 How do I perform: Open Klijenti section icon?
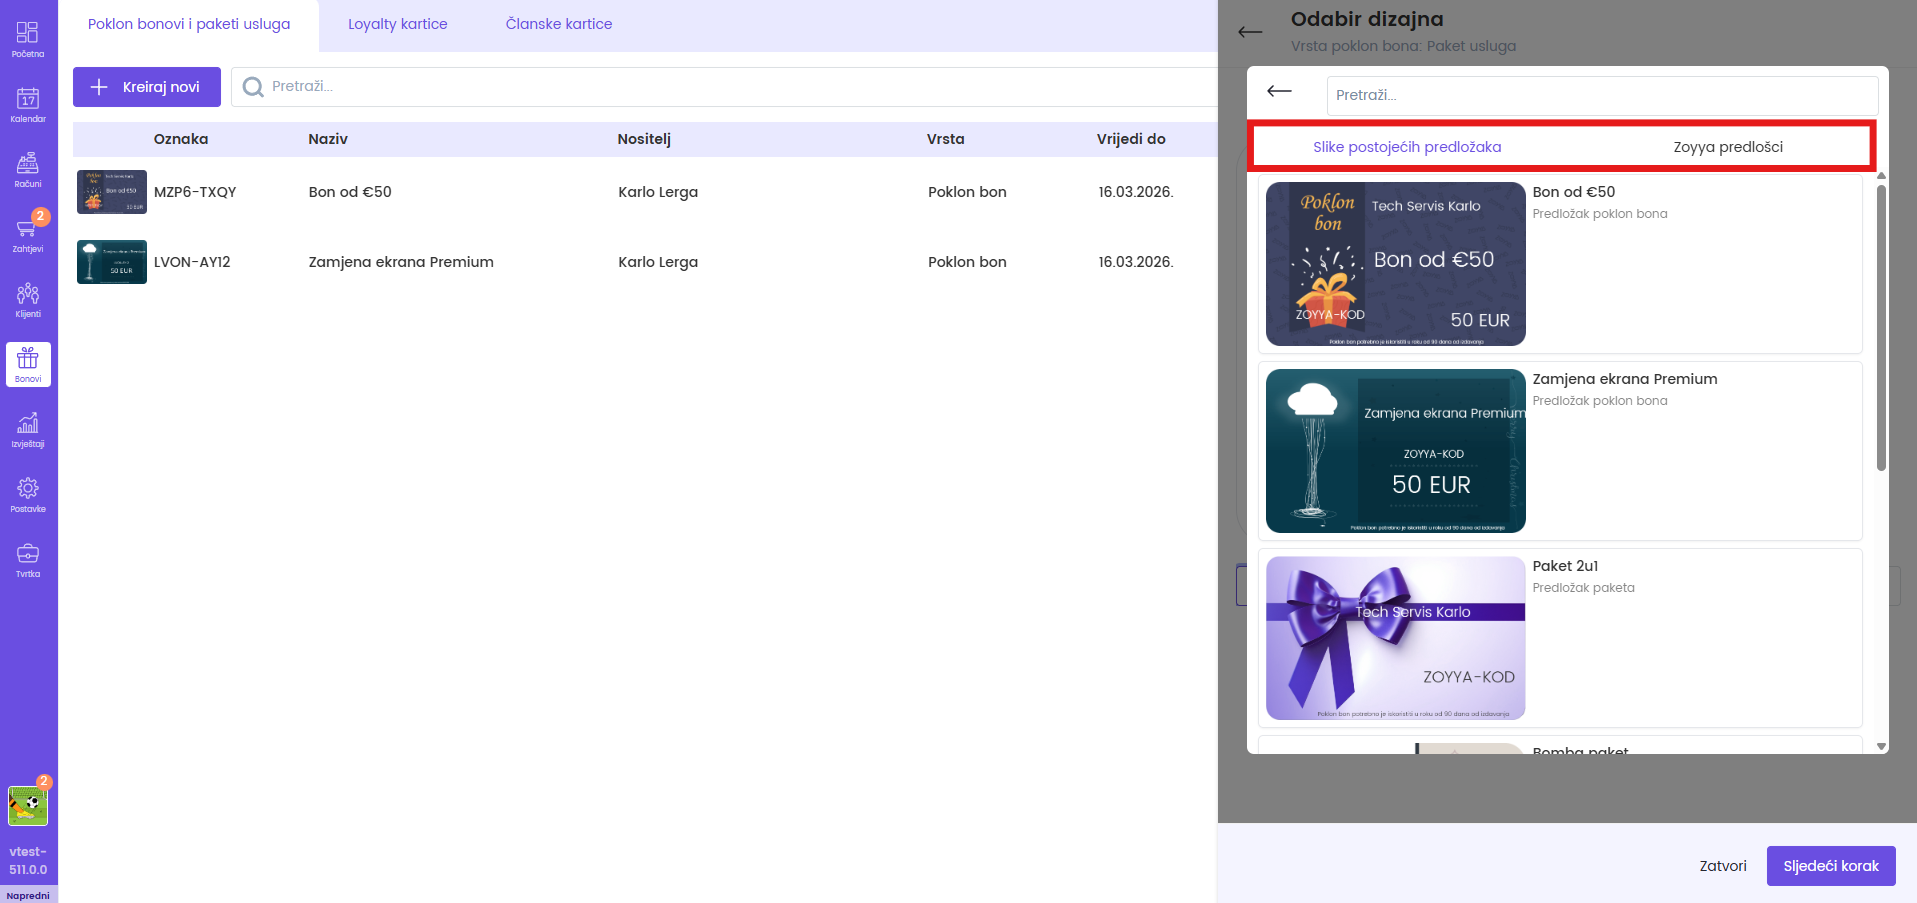[x=28, y=299]
